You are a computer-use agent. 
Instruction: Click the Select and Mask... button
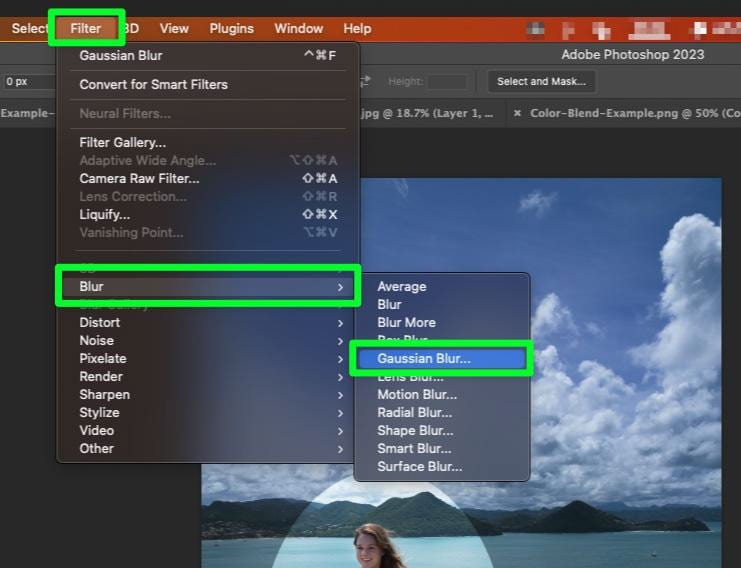(541, 81)
